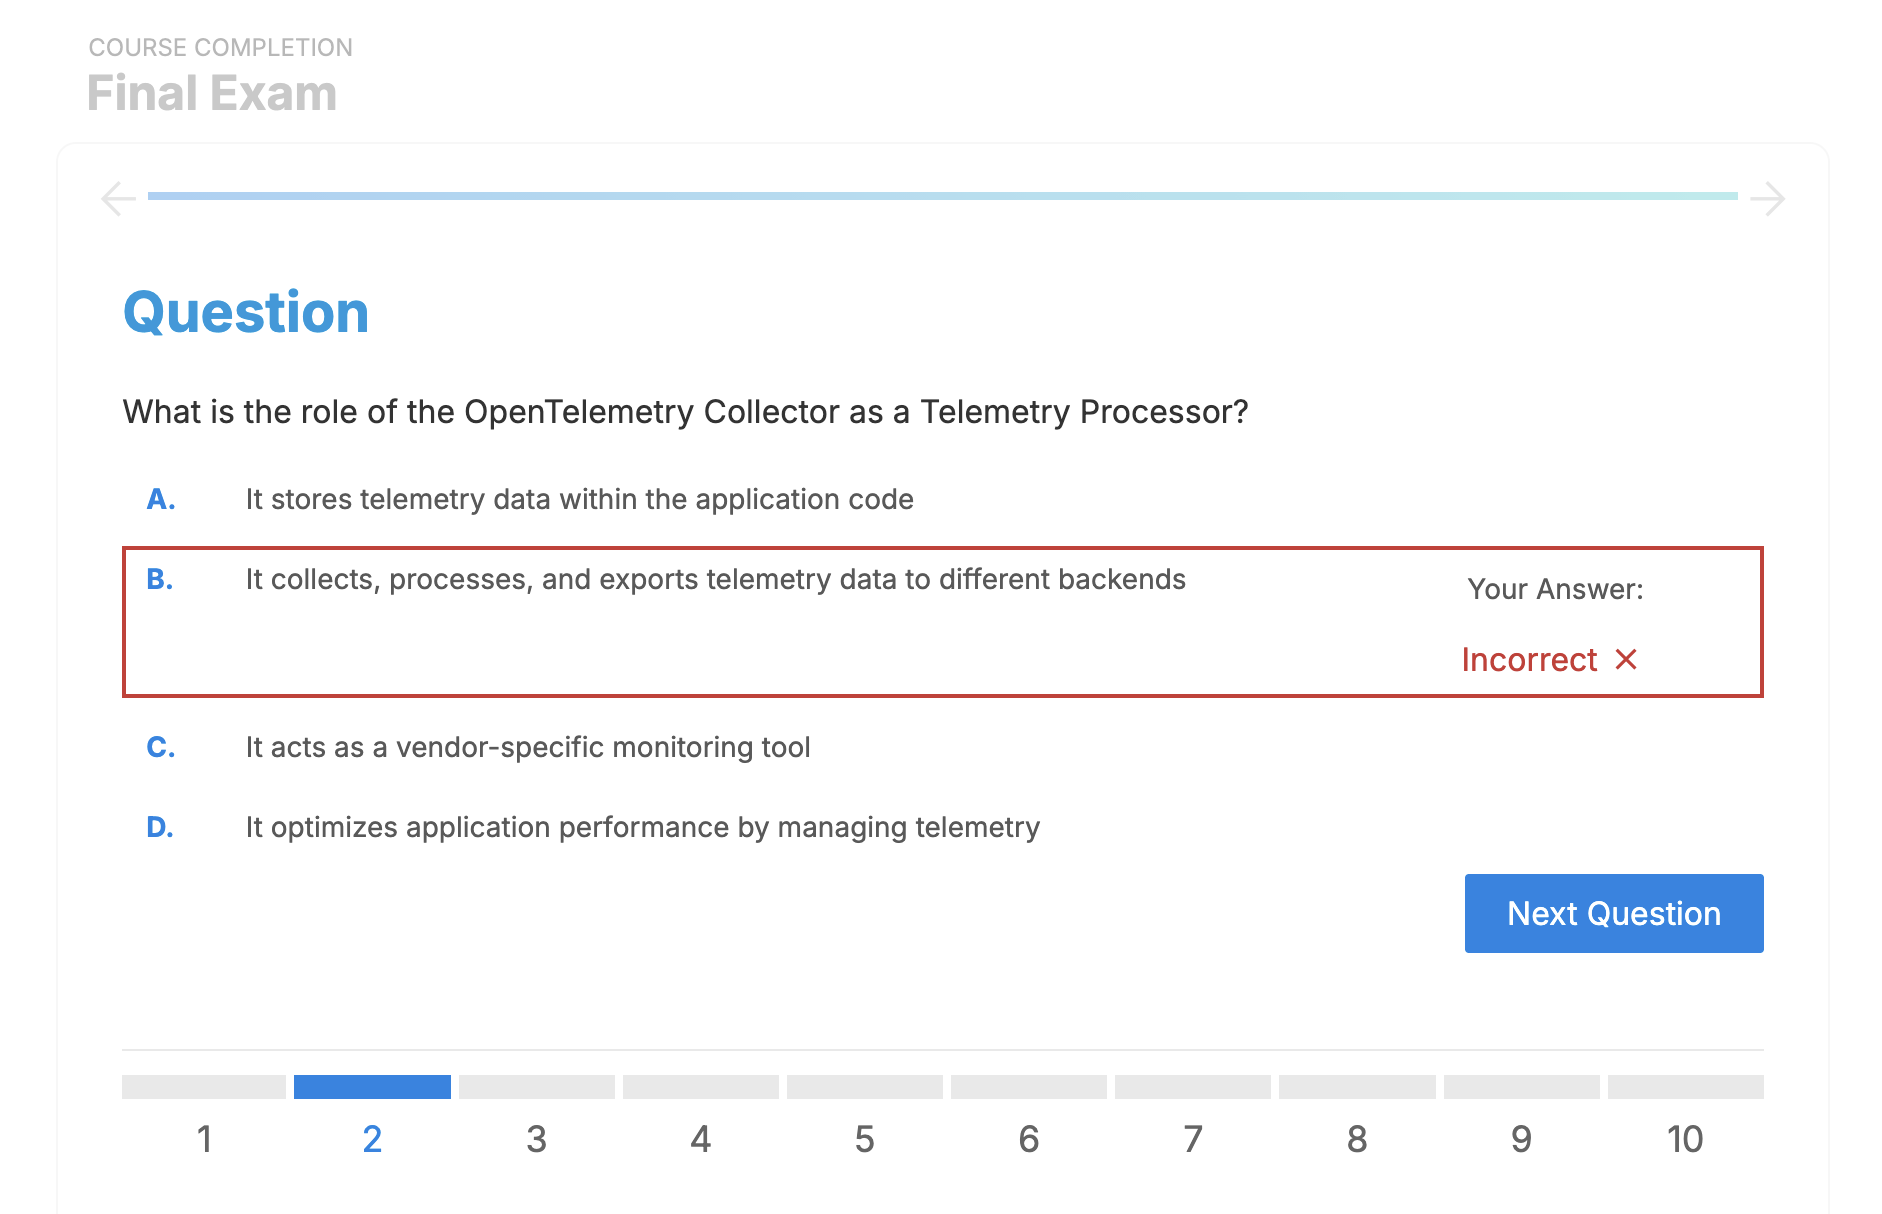Select answer C vendor-specific monitoring tool

click(527, 747)
